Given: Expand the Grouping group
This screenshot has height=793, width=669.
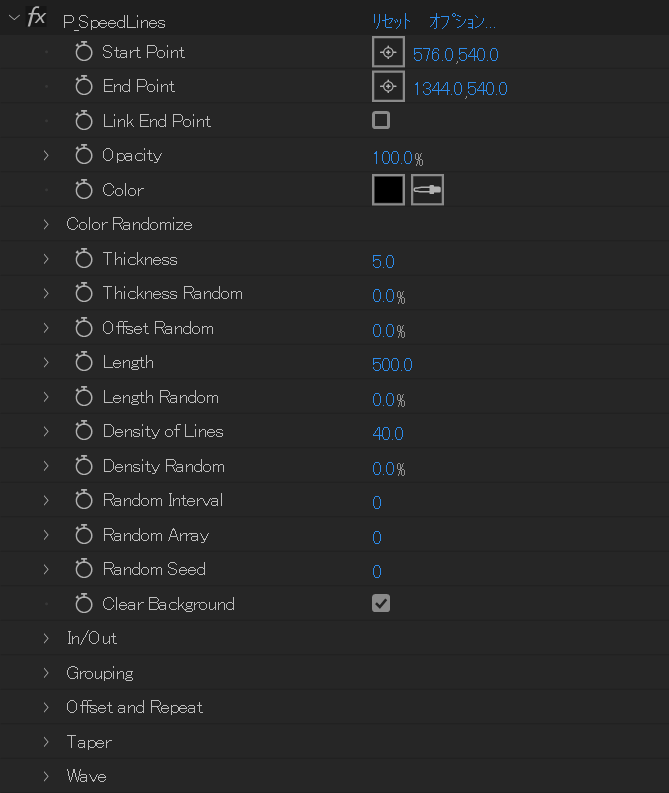Looking at the screenshot, I should click(46, 673).
